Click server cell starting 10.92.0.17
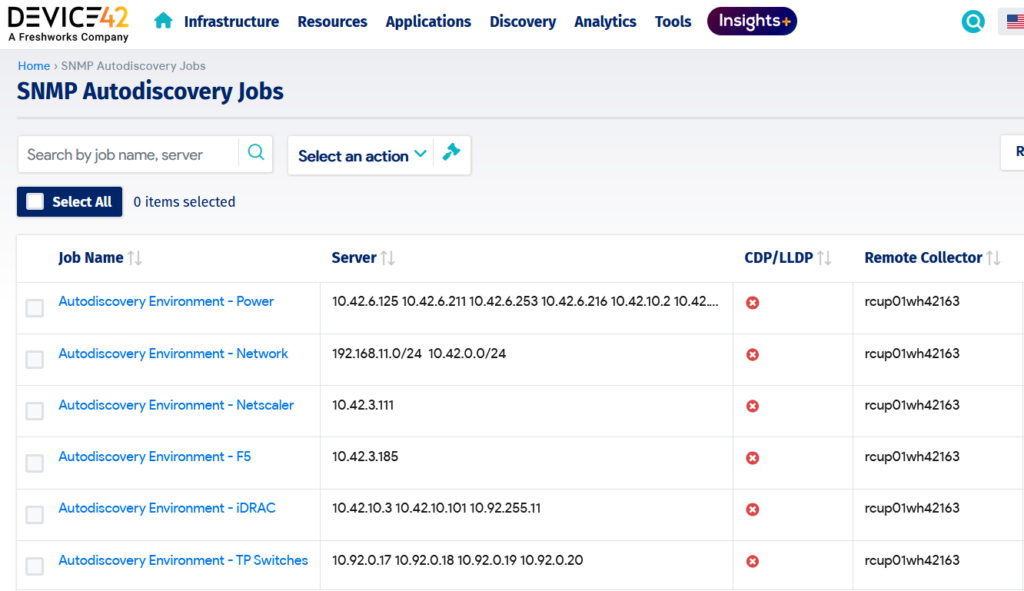This screenshot has width=1024, height=591. click(x=457, y=560)
